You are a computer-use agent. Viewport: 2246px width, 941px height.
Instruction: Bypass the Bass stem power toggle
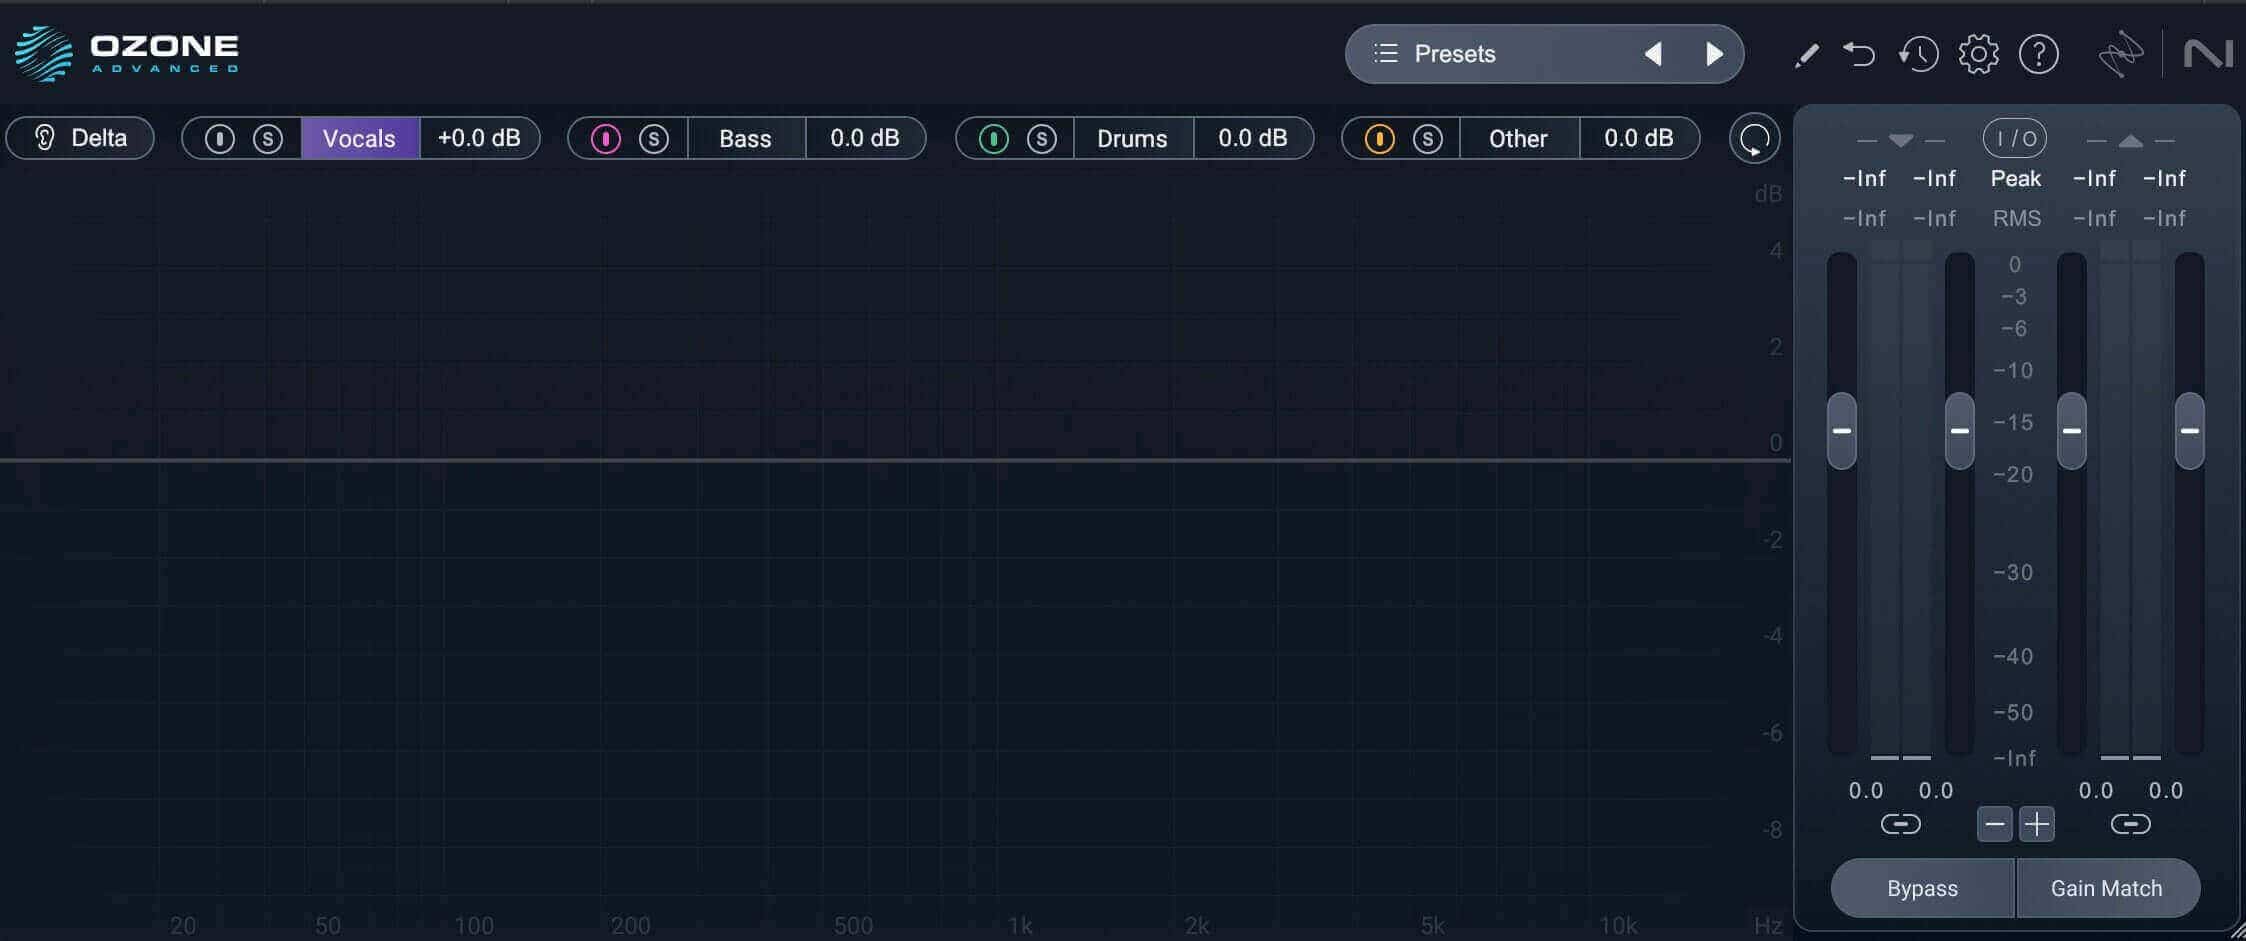point(606,139)
